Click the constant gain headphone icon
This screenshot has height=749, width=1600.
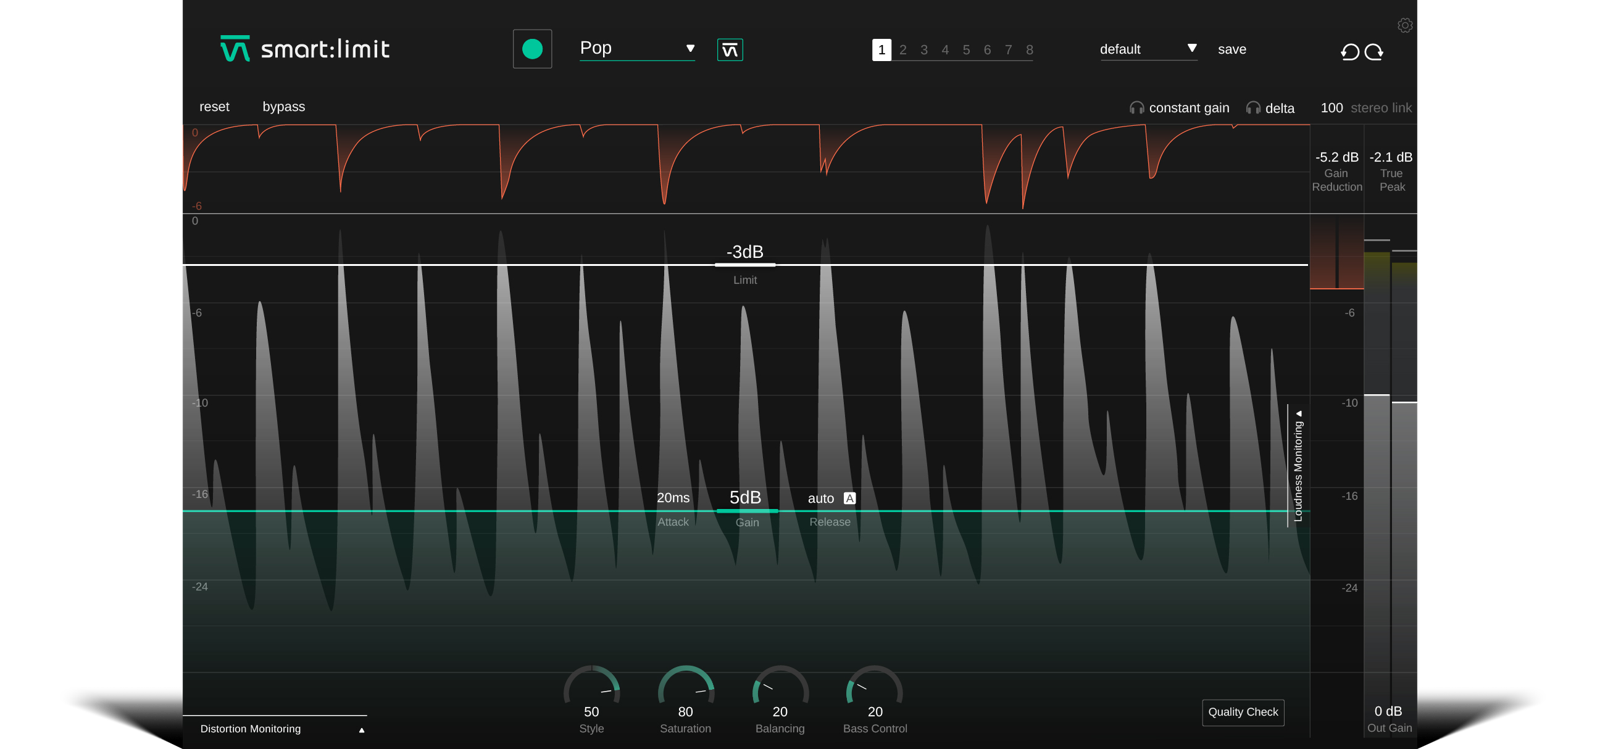coord(1137,108)
